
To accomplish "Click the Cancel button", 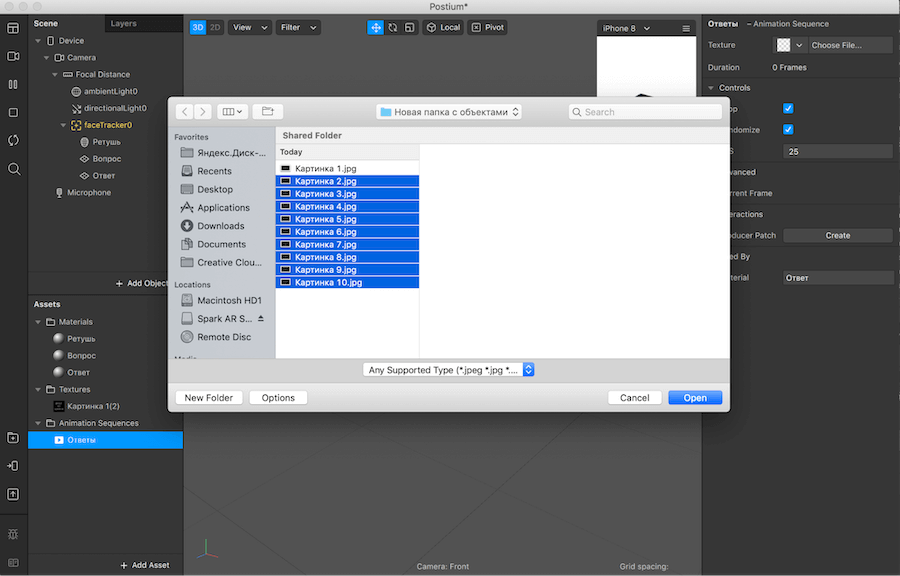I will point(635,398).
